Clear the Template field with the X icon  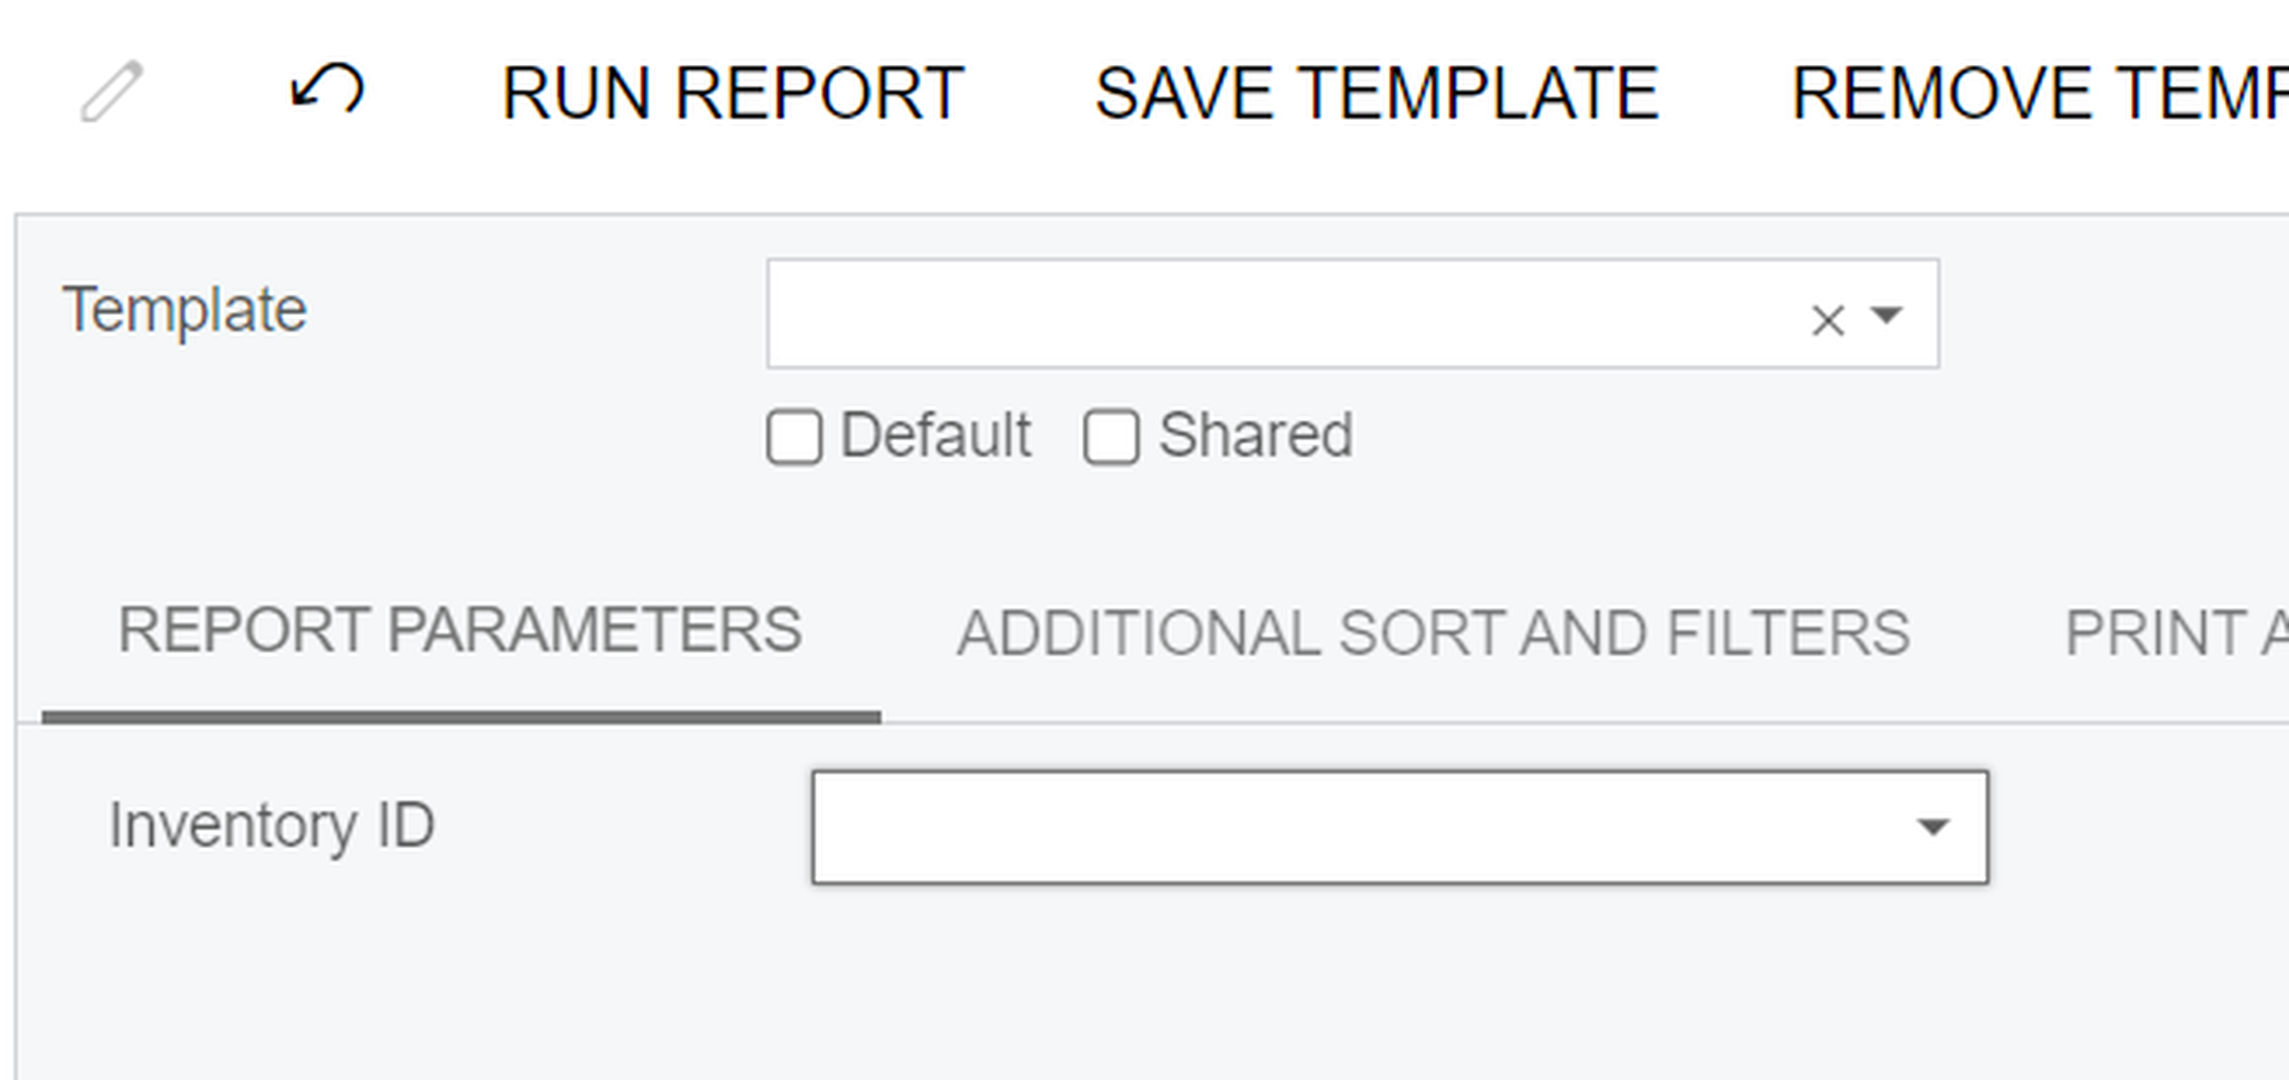(1827, 320)
